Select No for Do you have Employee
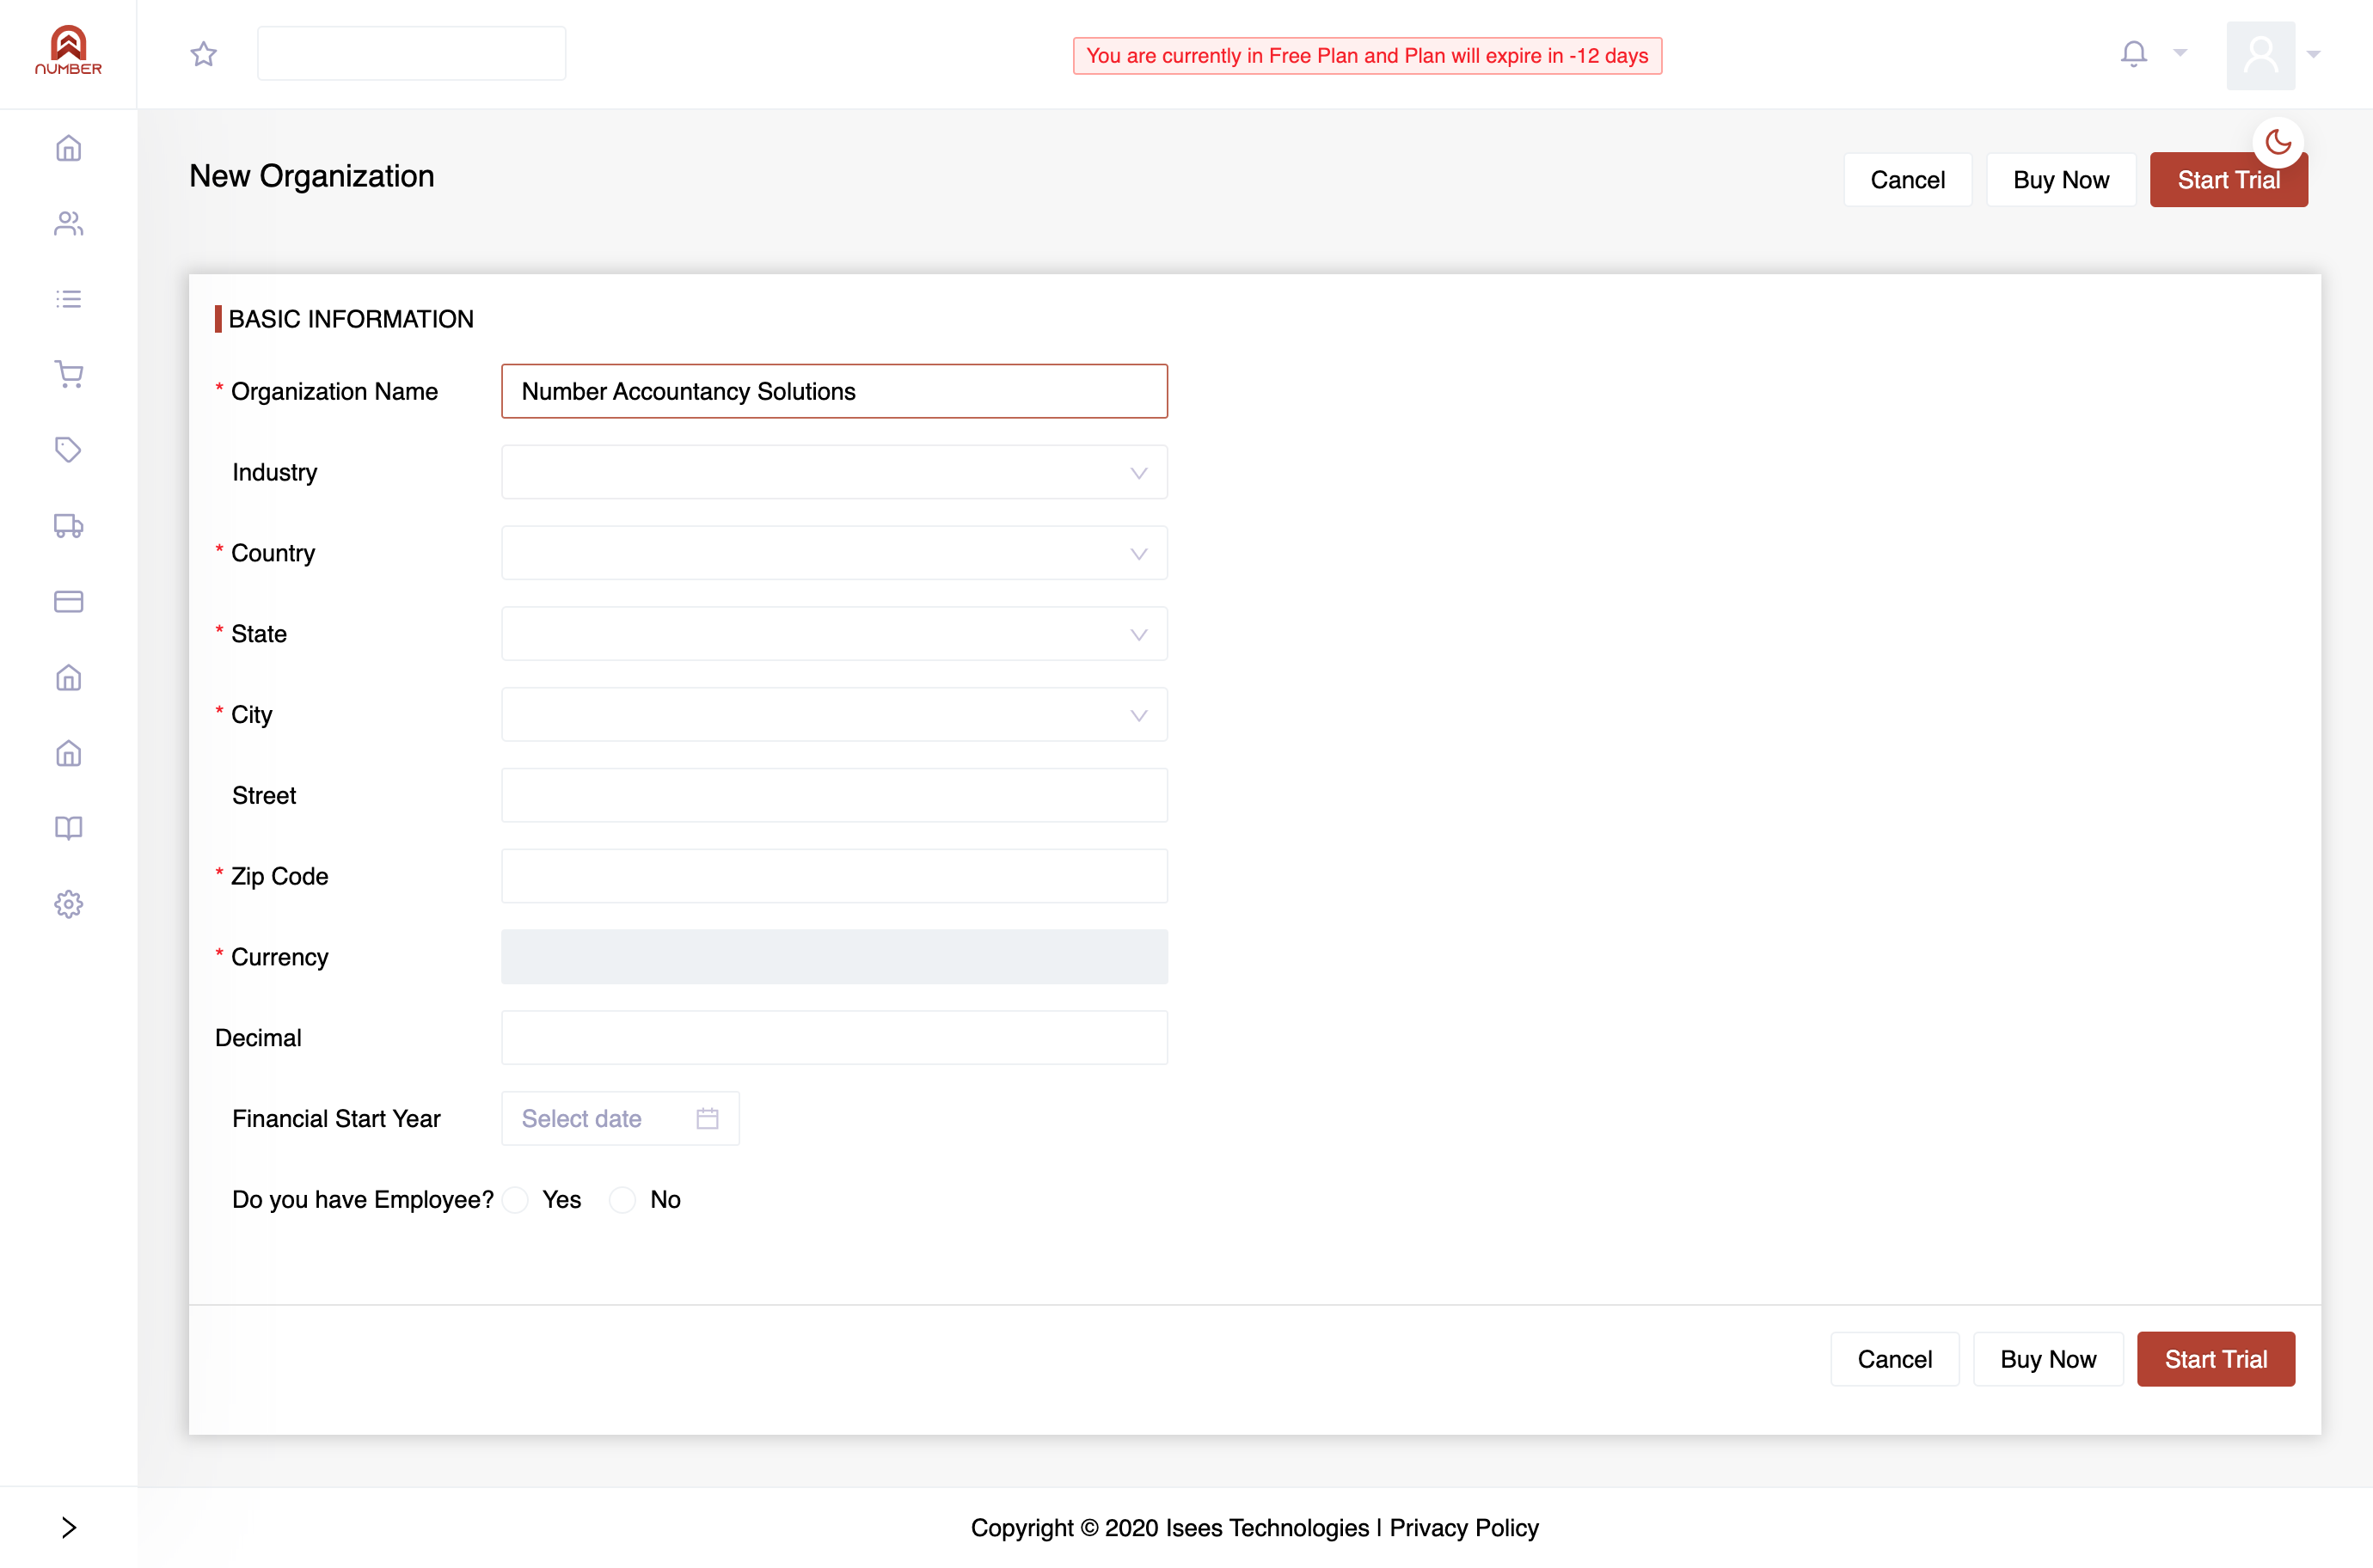This screenshot has height=1568, width=2373. coord(623,1199)
